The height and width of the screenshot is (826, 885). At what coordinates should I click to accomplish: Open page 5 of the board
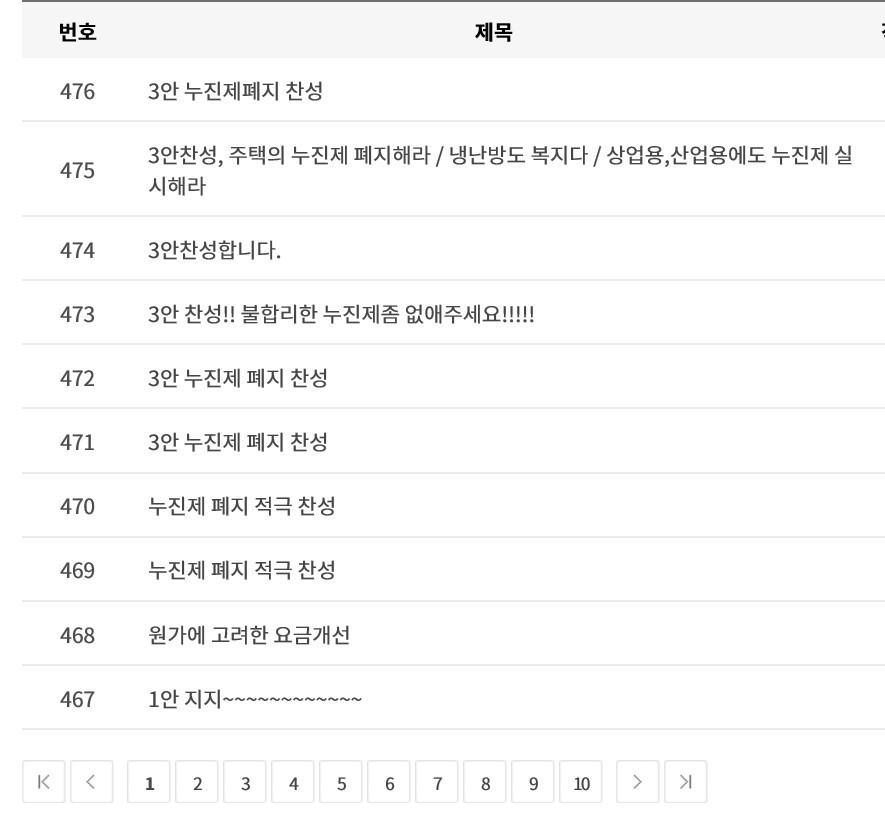pyautogui.click(x=341, y=782)
